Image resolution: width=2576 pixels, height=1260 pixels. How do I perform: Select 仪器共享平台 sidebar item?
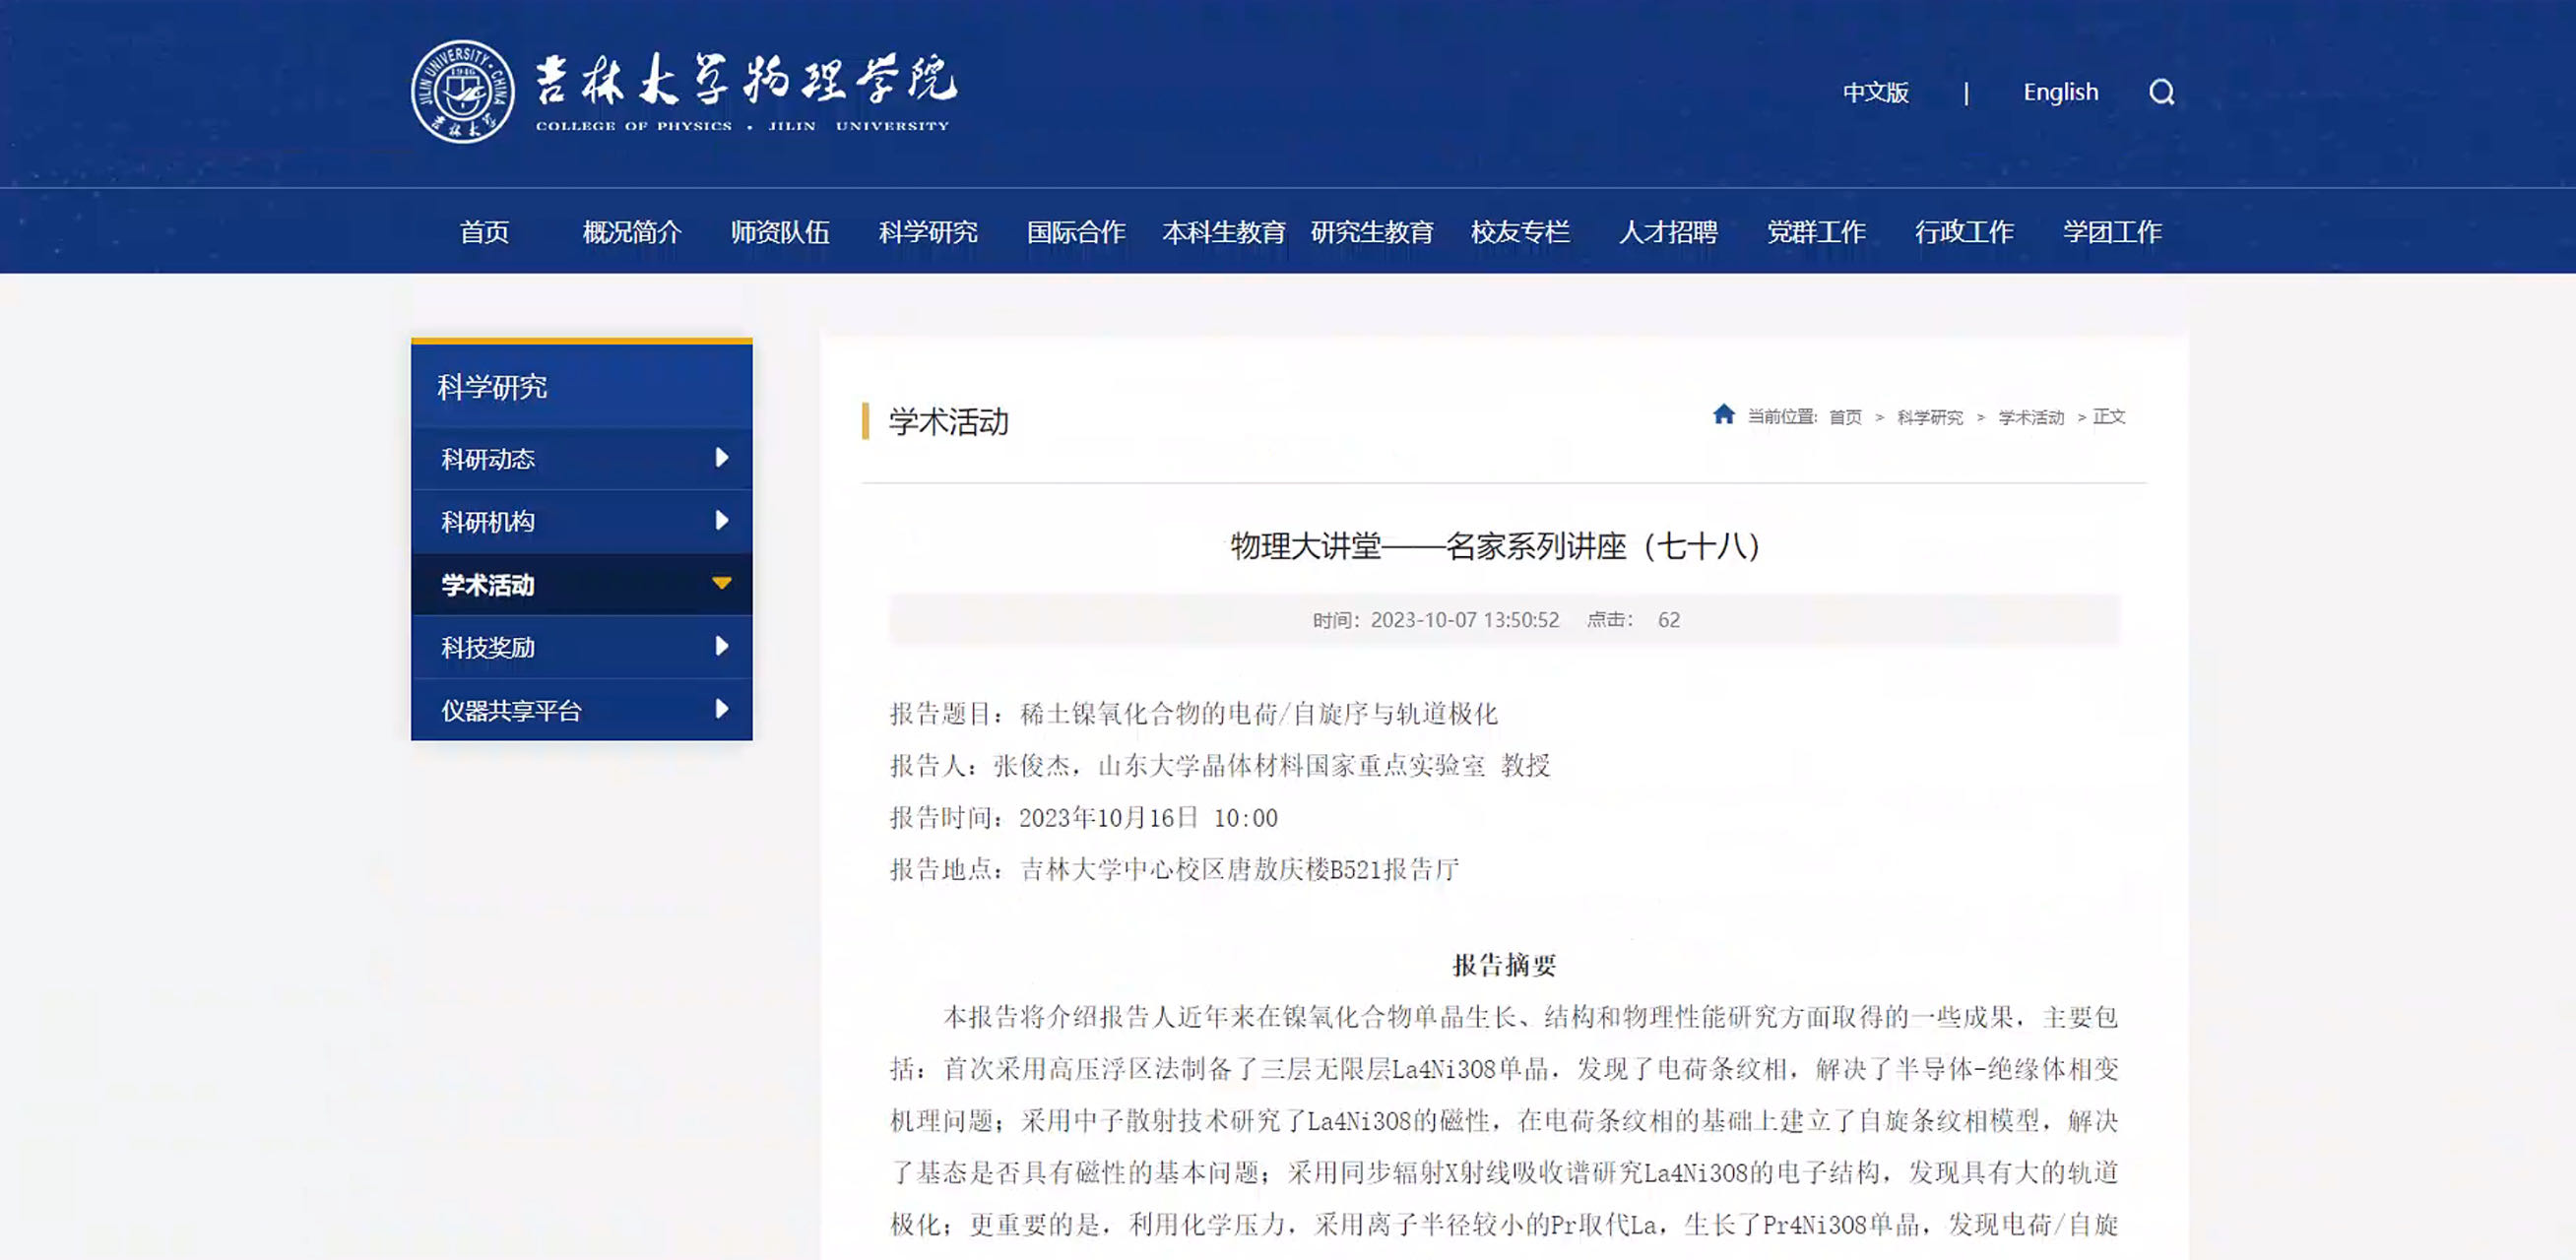coord(511,711)
